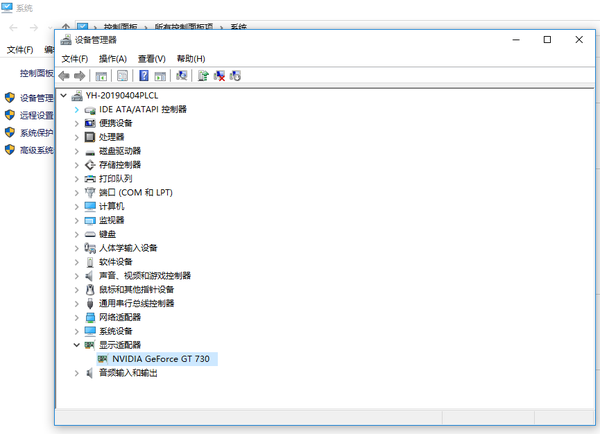The height and width of the screenshot is (434, 600).
Task: Select the 网络适配器 tree row
Action: coord(120,317)
